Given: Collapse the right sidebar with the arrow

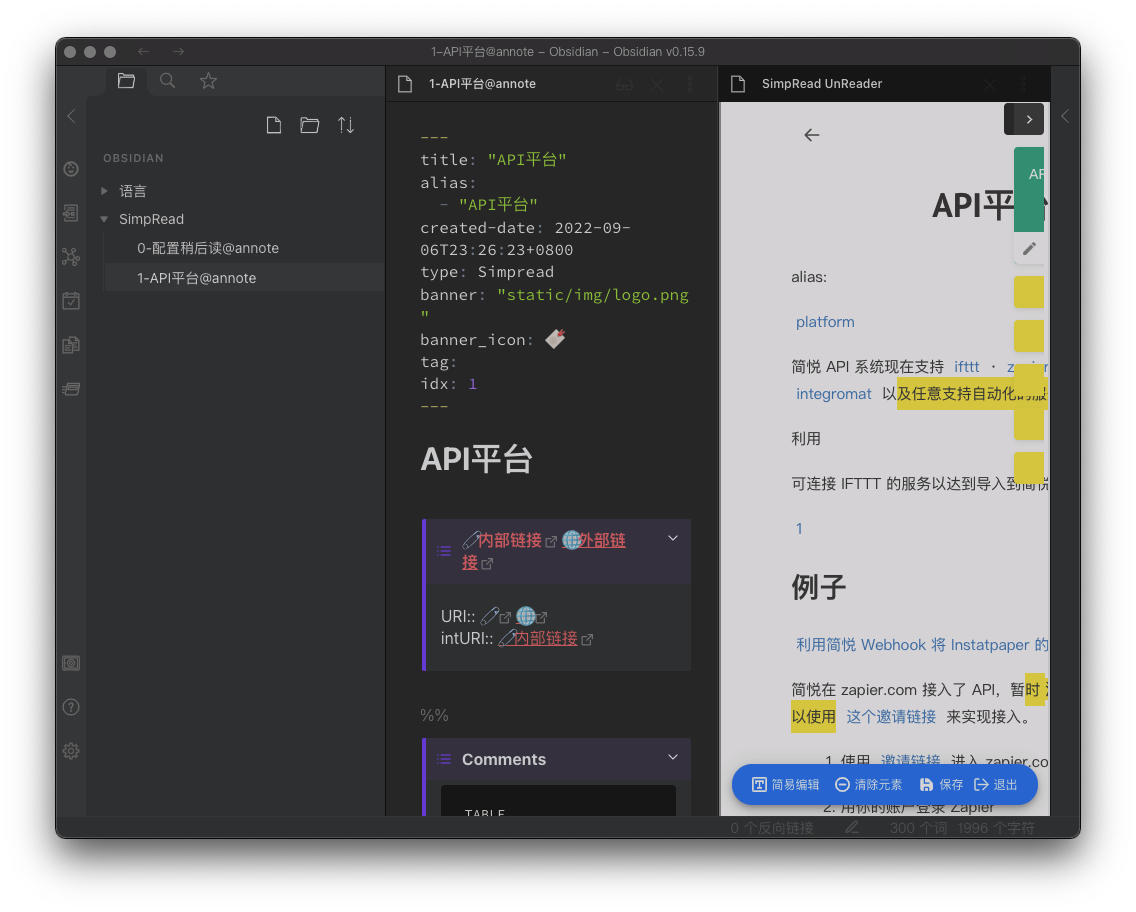Looking at the screenshot, I should (x=1065, y=116).
